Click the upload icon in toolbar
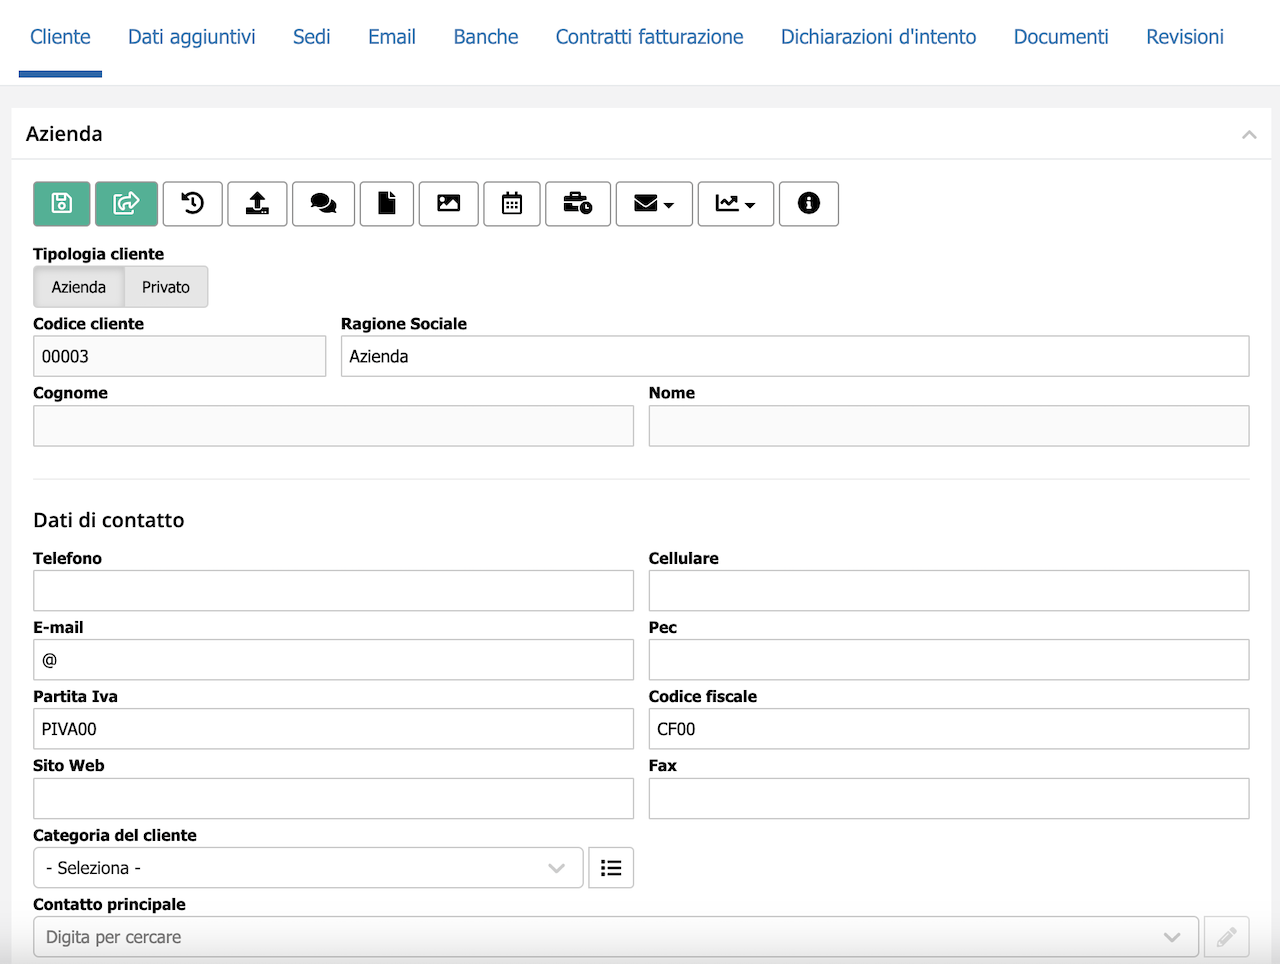This screenshot has height=964, width=1280. pos(258,203)
